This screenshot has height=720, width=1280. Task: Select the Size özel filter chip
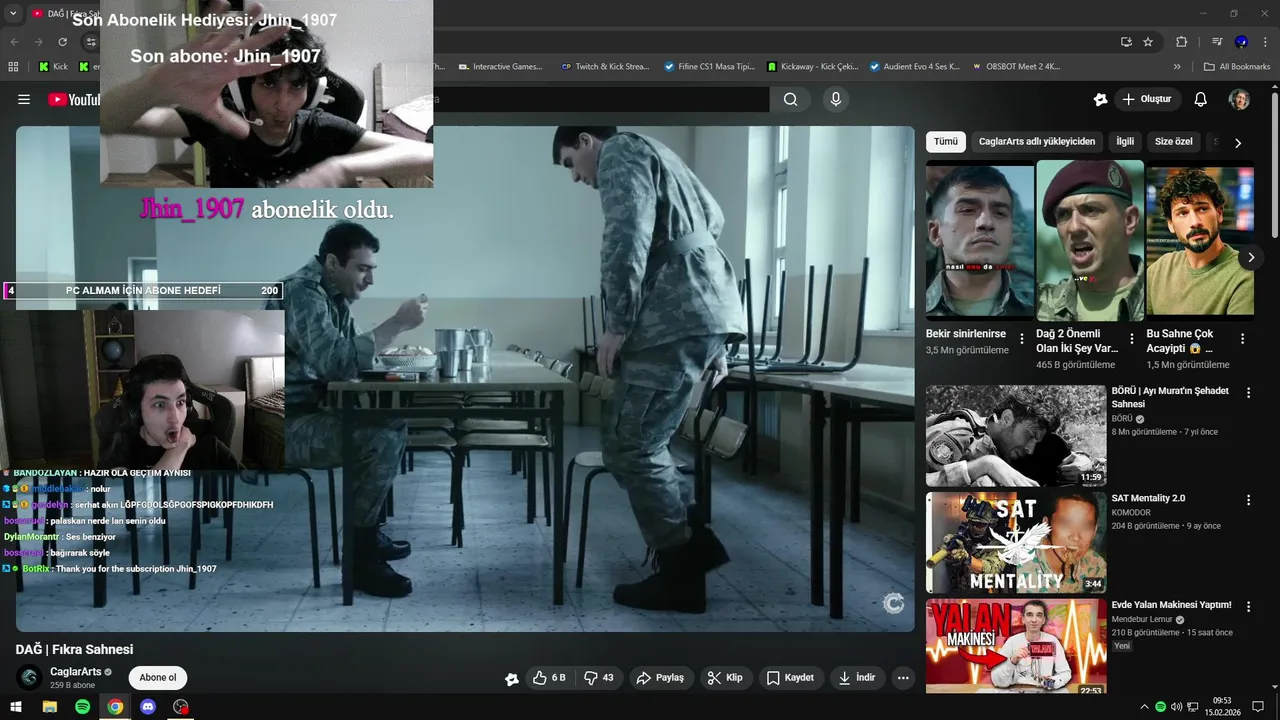(x=1174, y=142)
